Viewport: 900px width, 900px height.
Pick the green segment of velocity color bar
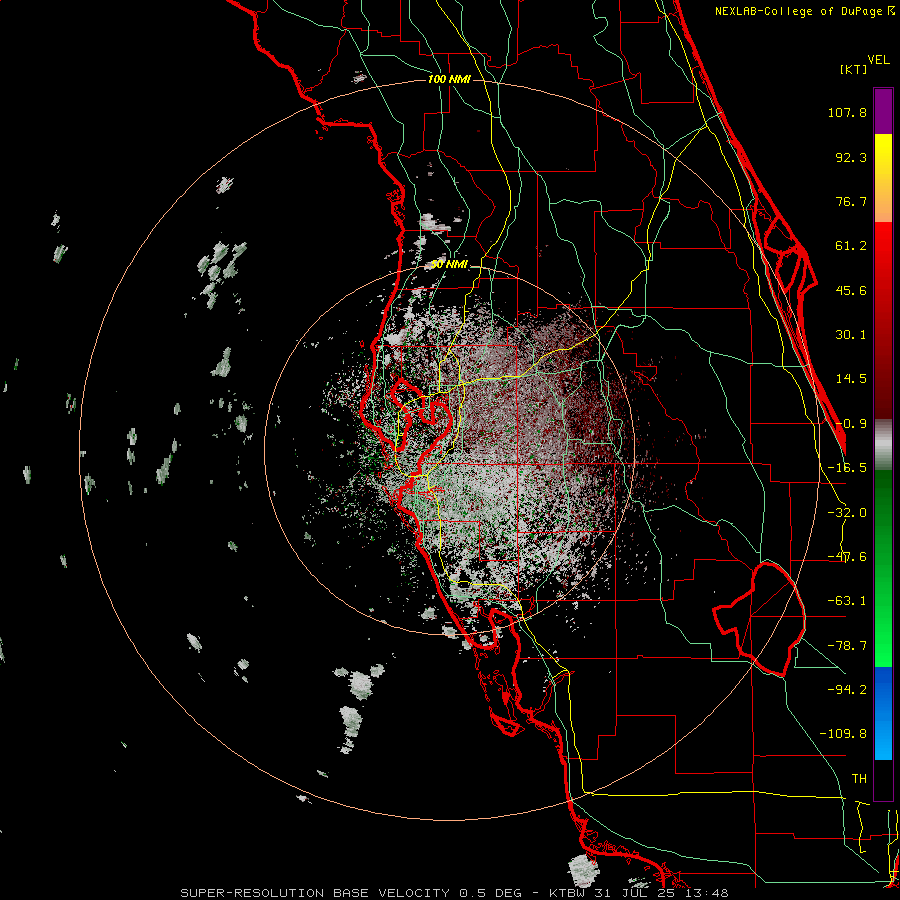click(x=883, y=568)
